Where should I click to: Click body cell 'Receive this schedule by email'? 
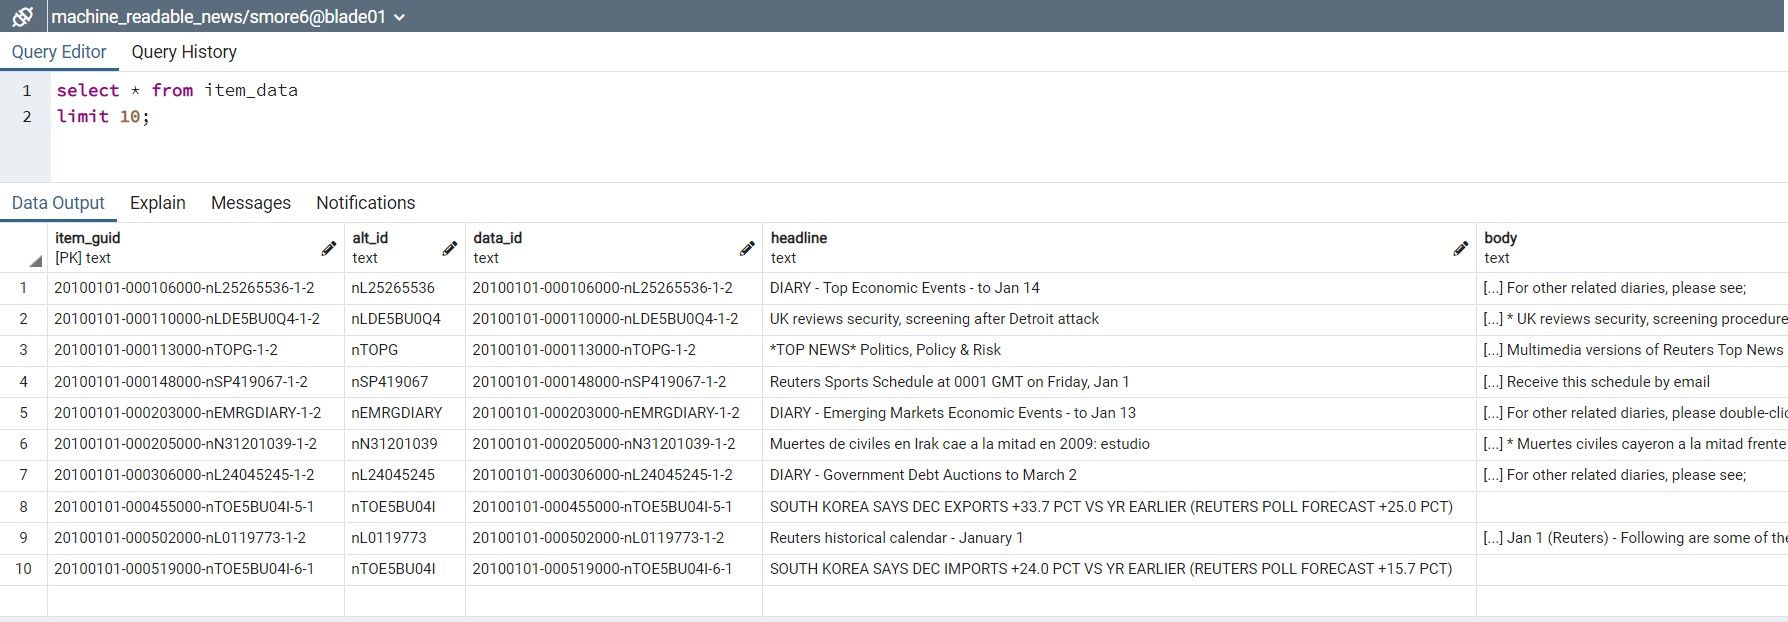(x=1632, y=382)
